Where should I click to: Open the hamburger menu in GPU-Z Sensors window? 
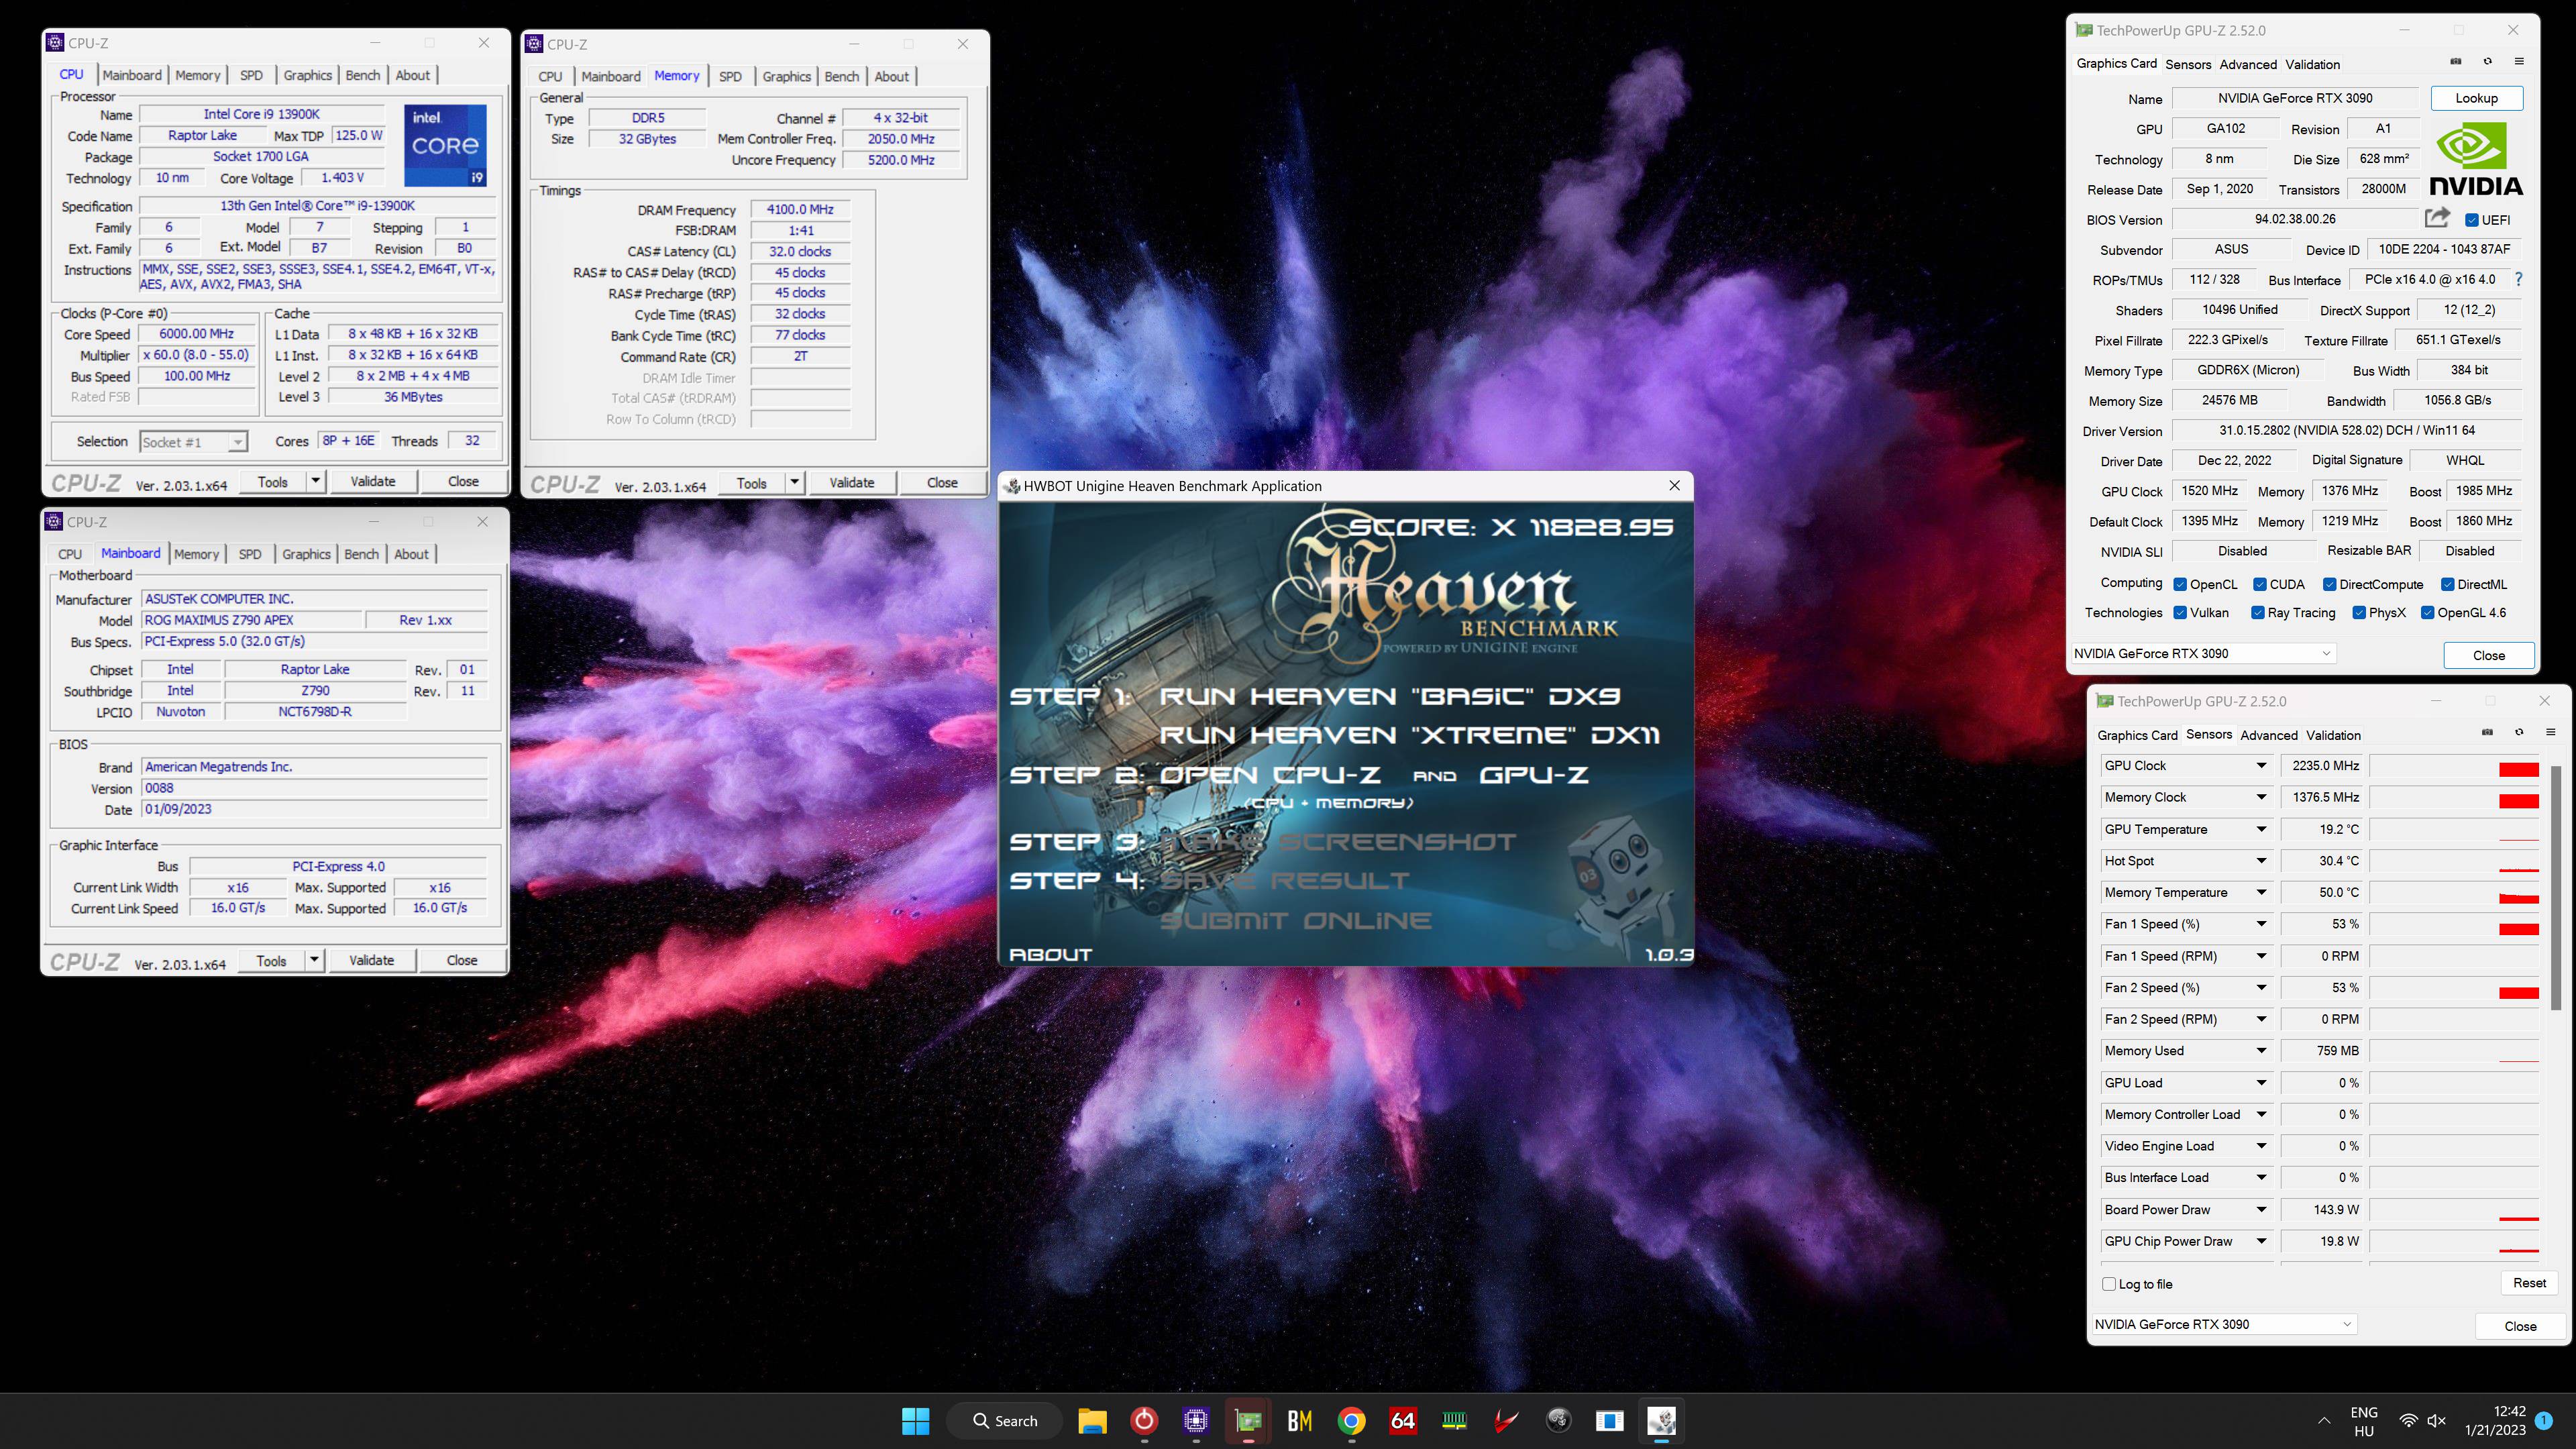pyautogui.click(x=2550, y=733)
